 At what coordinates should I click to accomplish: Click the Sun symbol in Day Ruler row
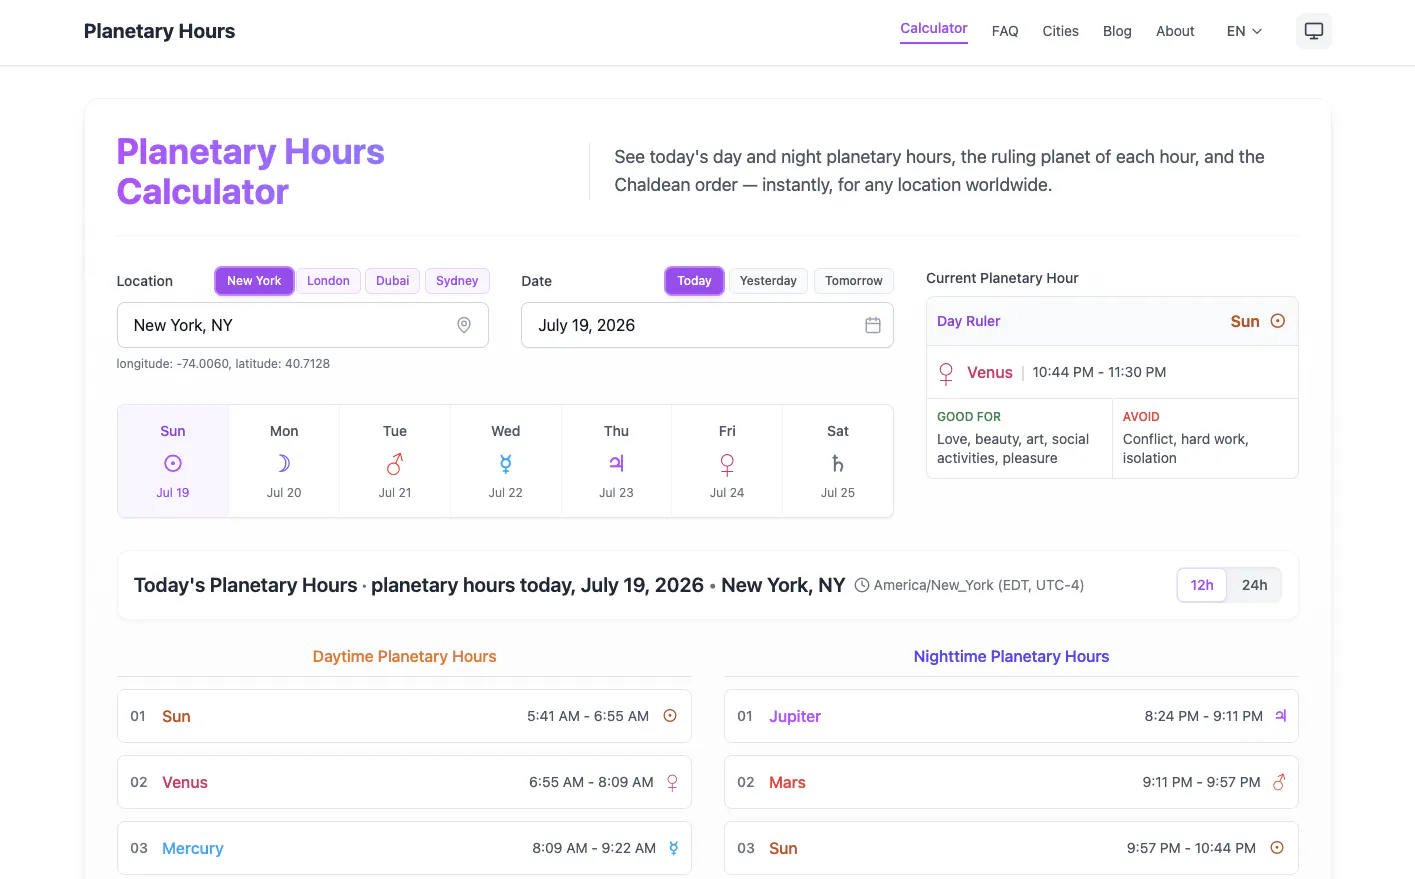tap(1277, 321)
